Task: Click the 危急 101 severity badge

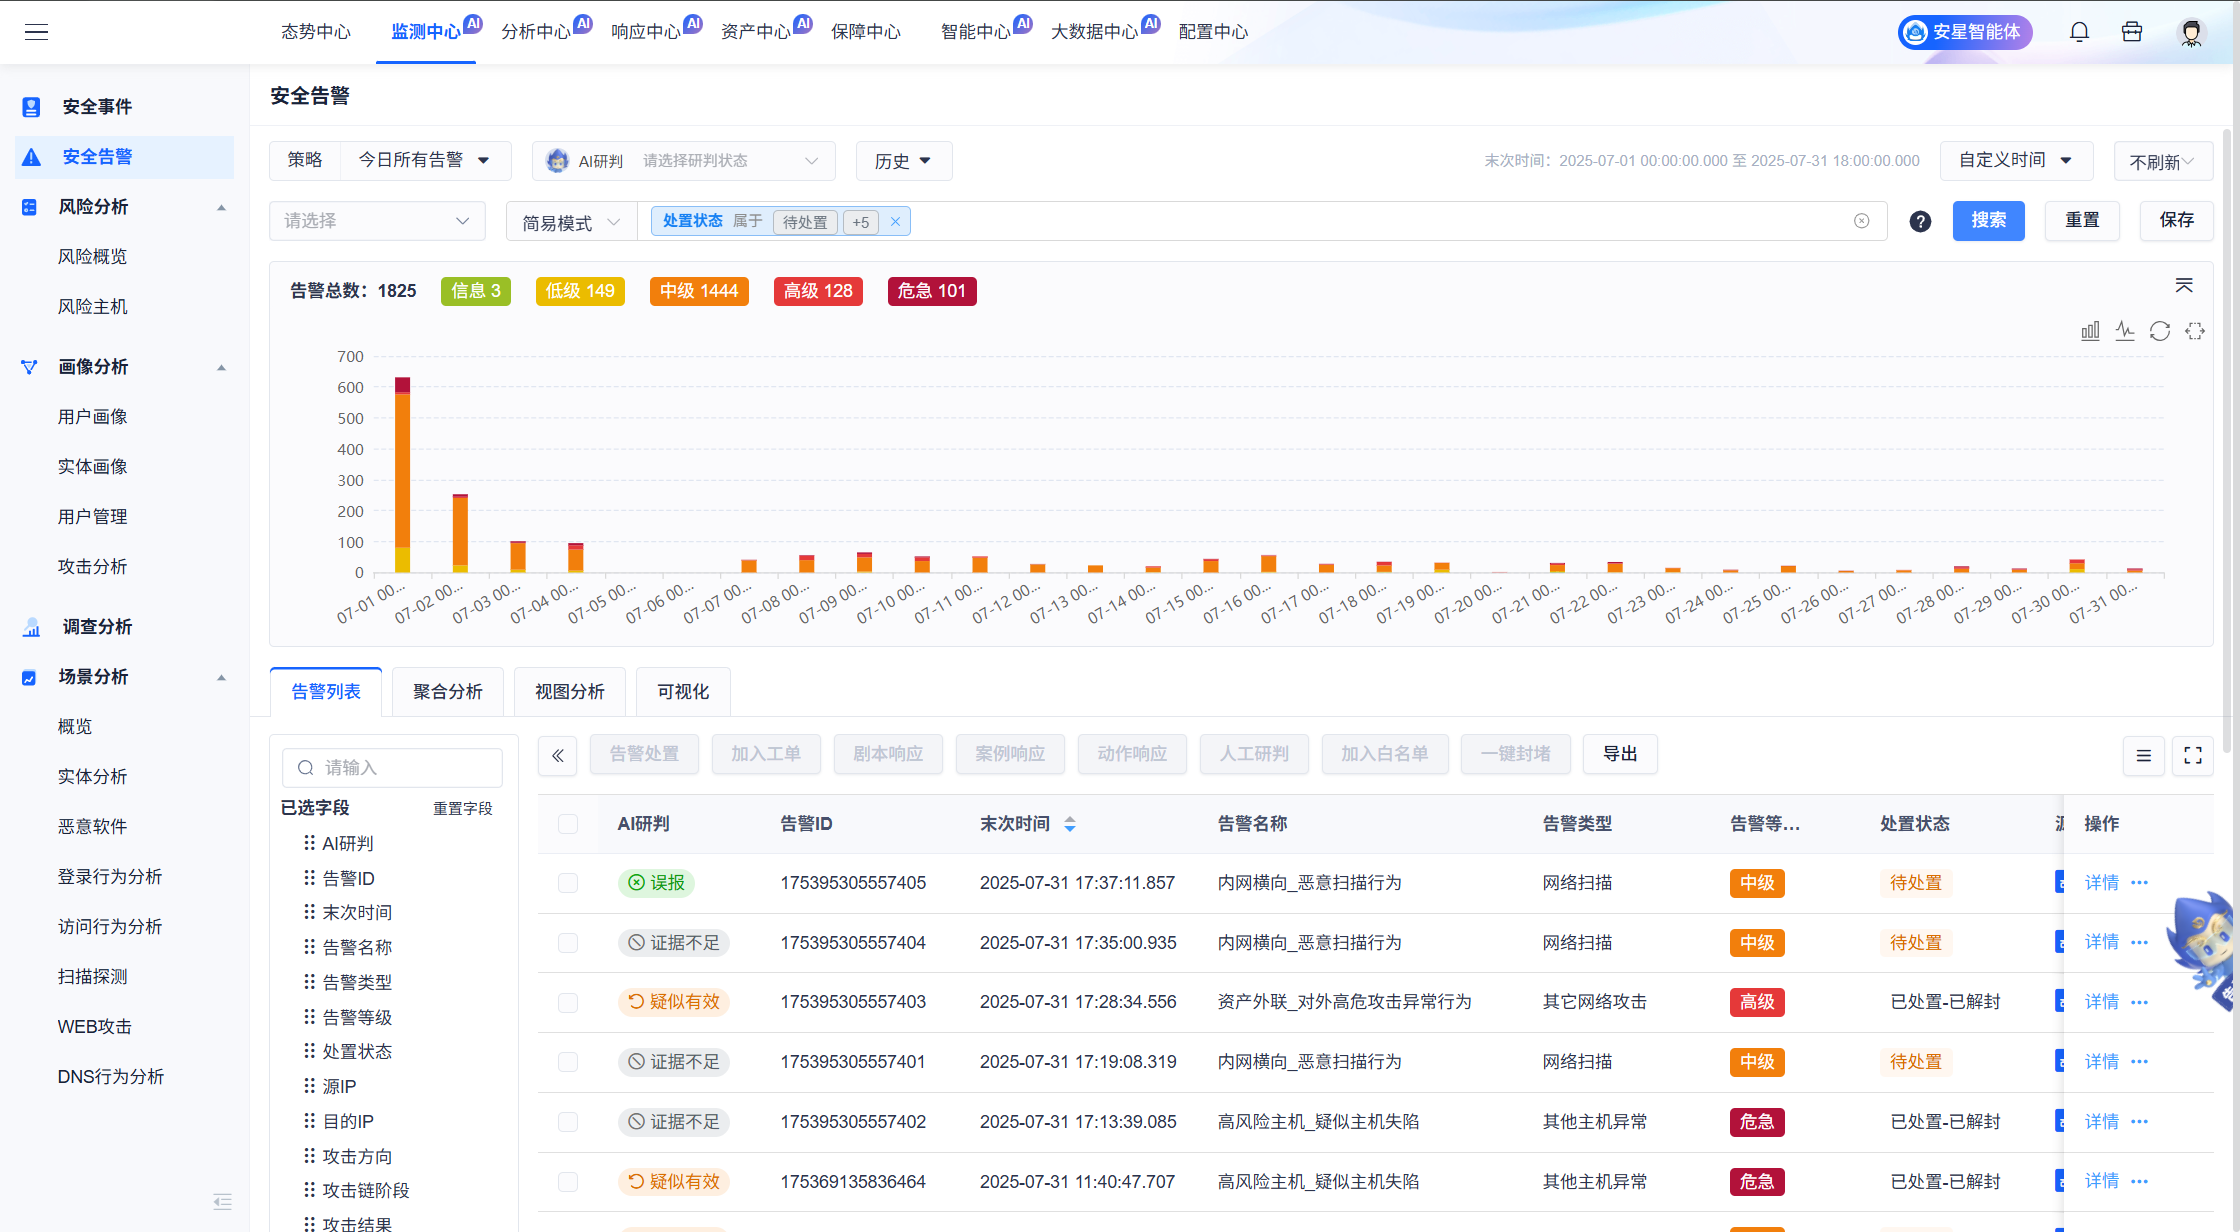Action: click(931, 291)
